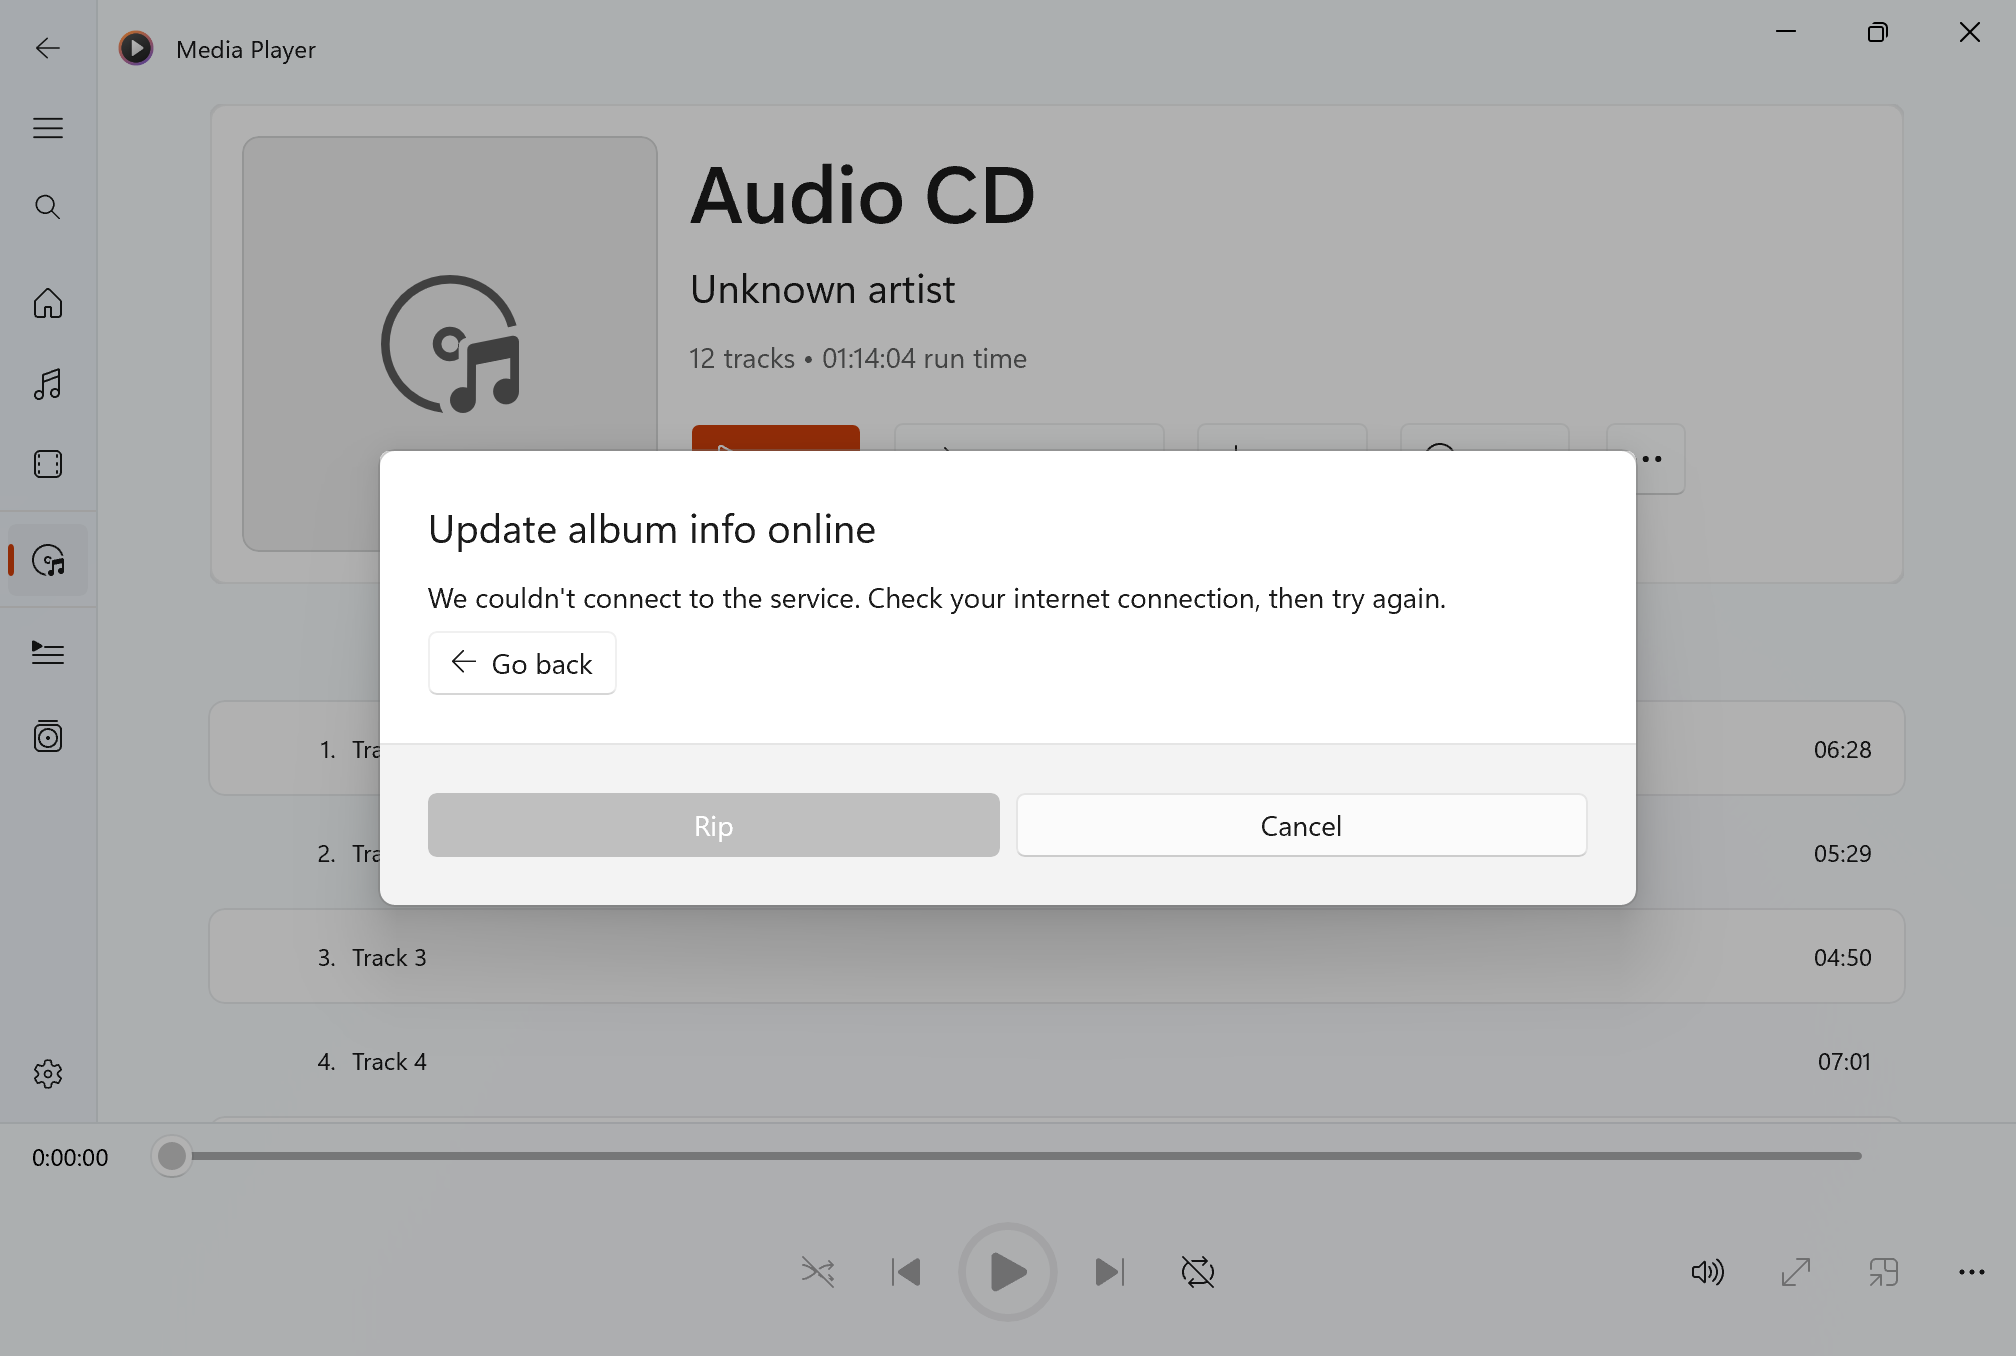Screen dimensions: 2016x1356
Task: Click the search magnifier icon
Action: [48, 207]
